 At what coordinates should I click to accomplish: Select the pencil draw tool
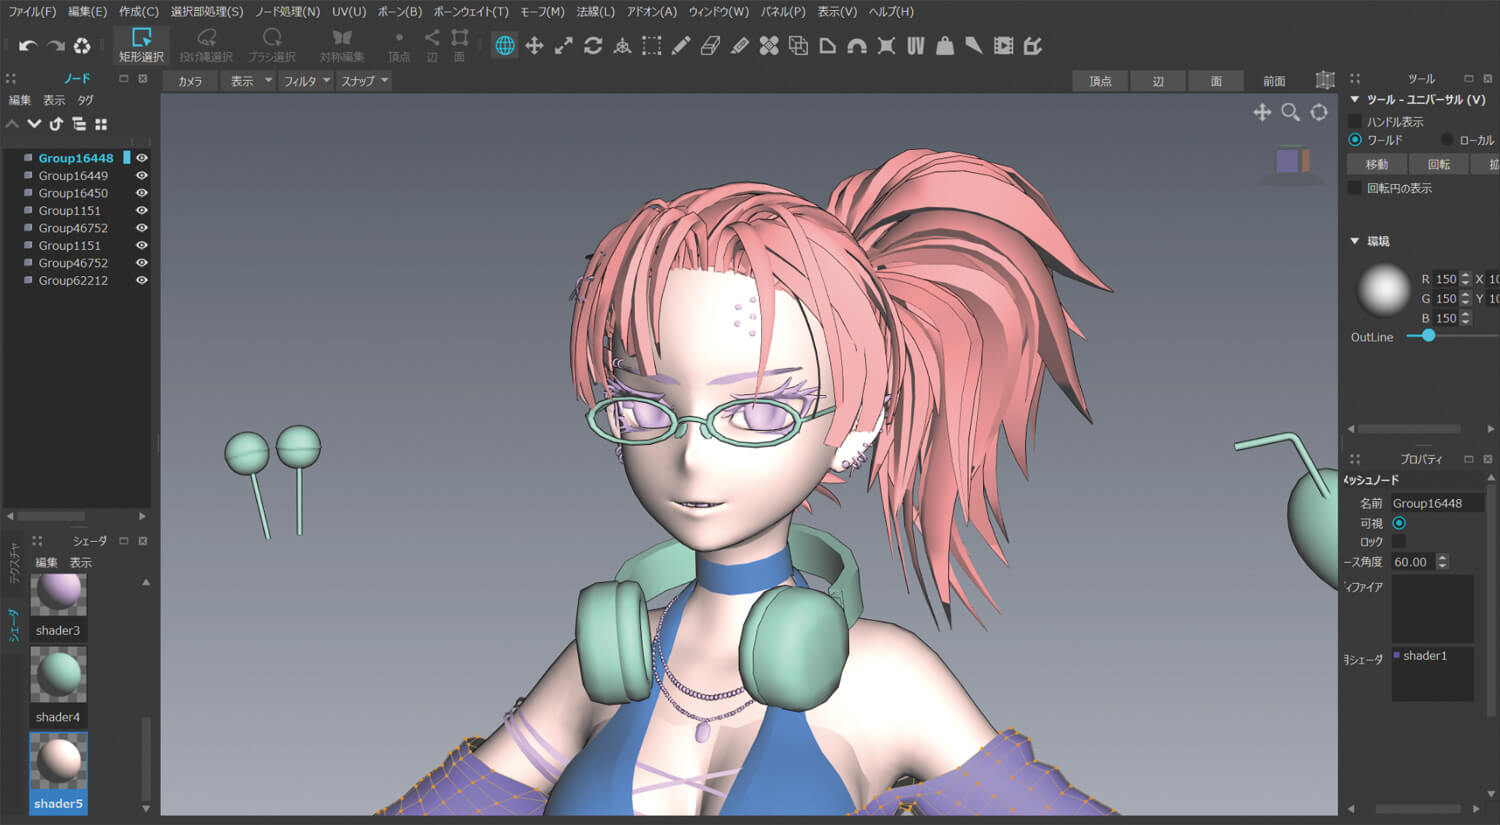681,45
